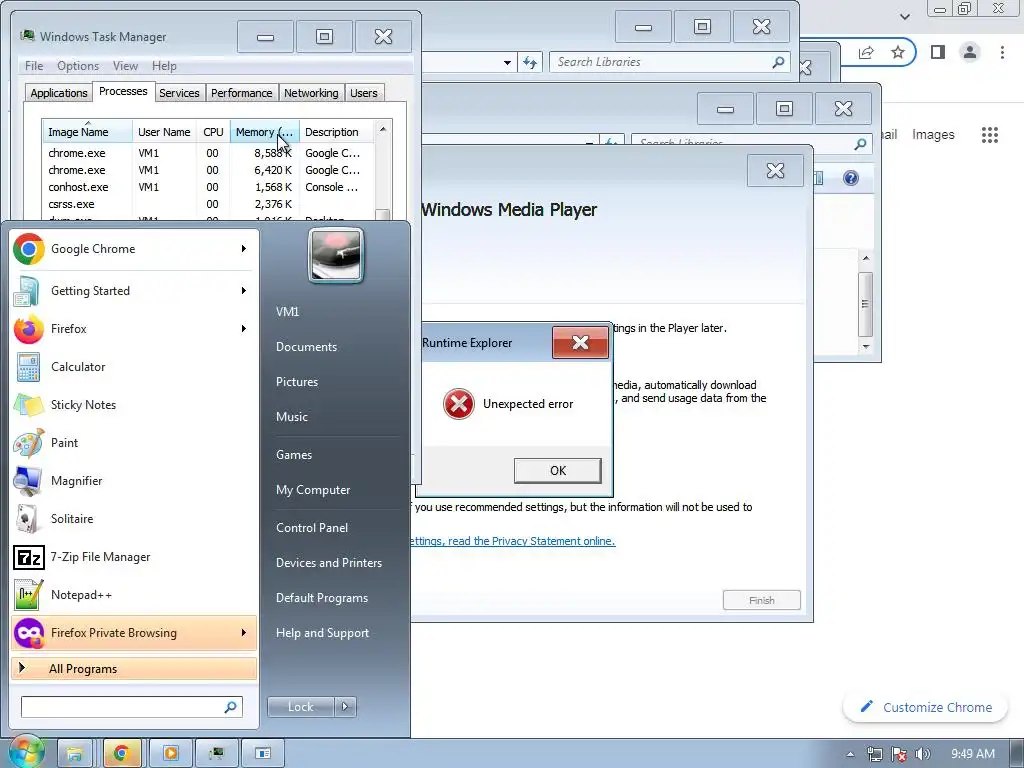Expand Firefox Private Browsing submenu arrow
This screenshot has width=1024, height=768.
(244, 632)
